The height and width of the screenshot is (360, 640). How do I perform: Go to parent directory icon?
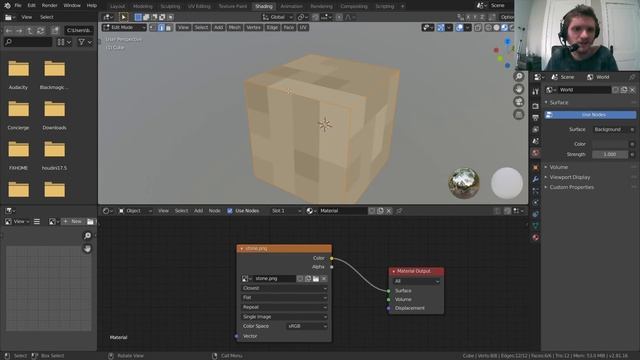click(x=30, y=31)
